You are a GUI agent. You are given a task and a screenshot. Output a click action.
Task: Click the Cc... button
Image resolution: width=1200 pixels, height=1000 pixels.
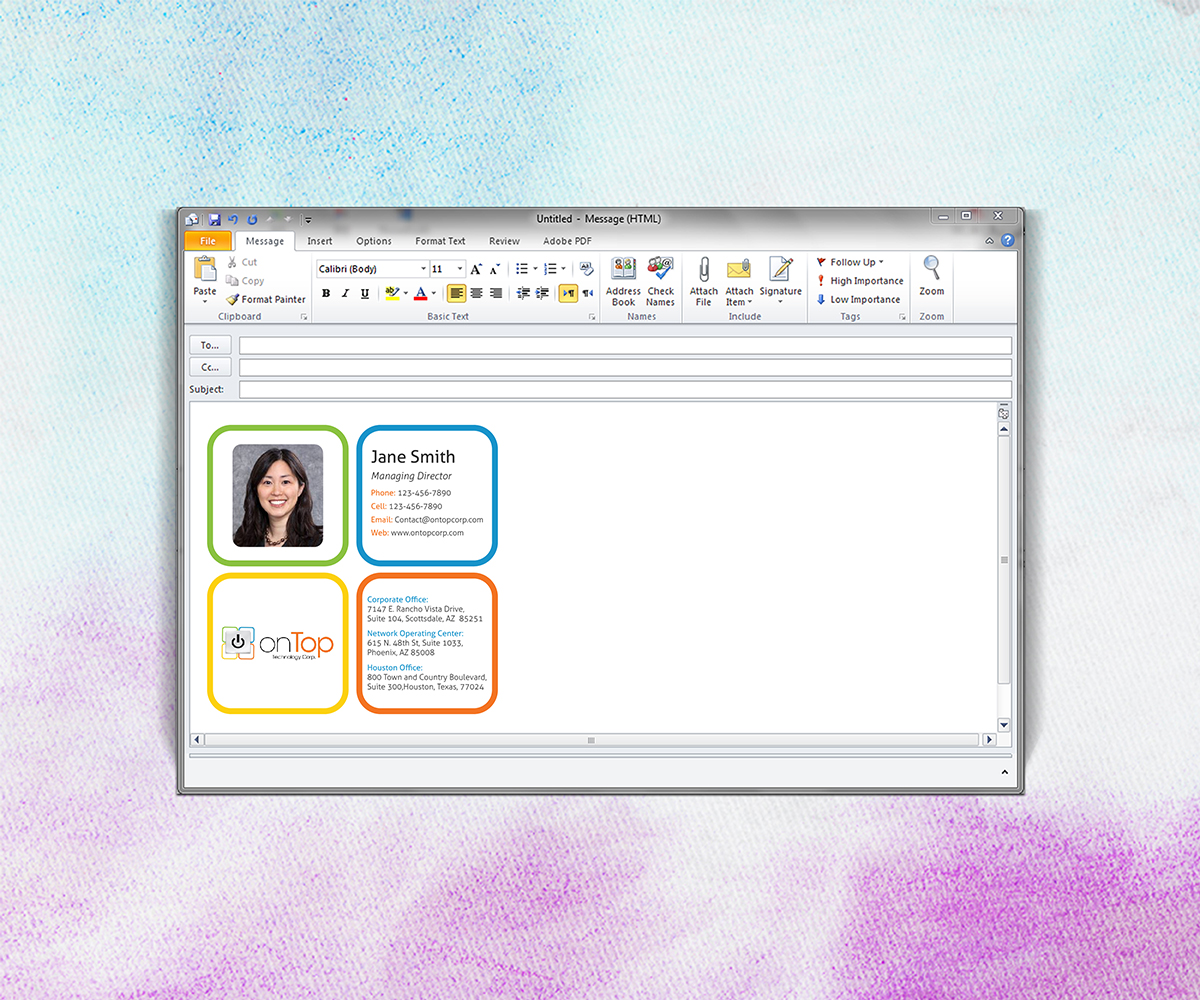click(210, 367)
